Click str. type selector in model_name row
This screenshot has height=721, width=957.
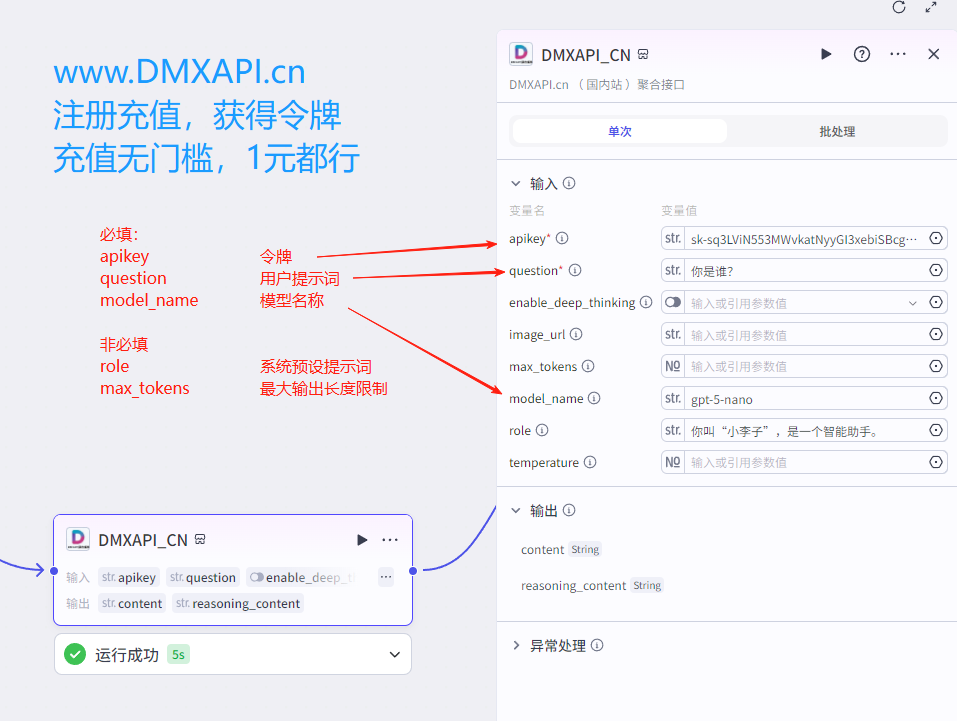pyautogui.click(x=673, y=398)
